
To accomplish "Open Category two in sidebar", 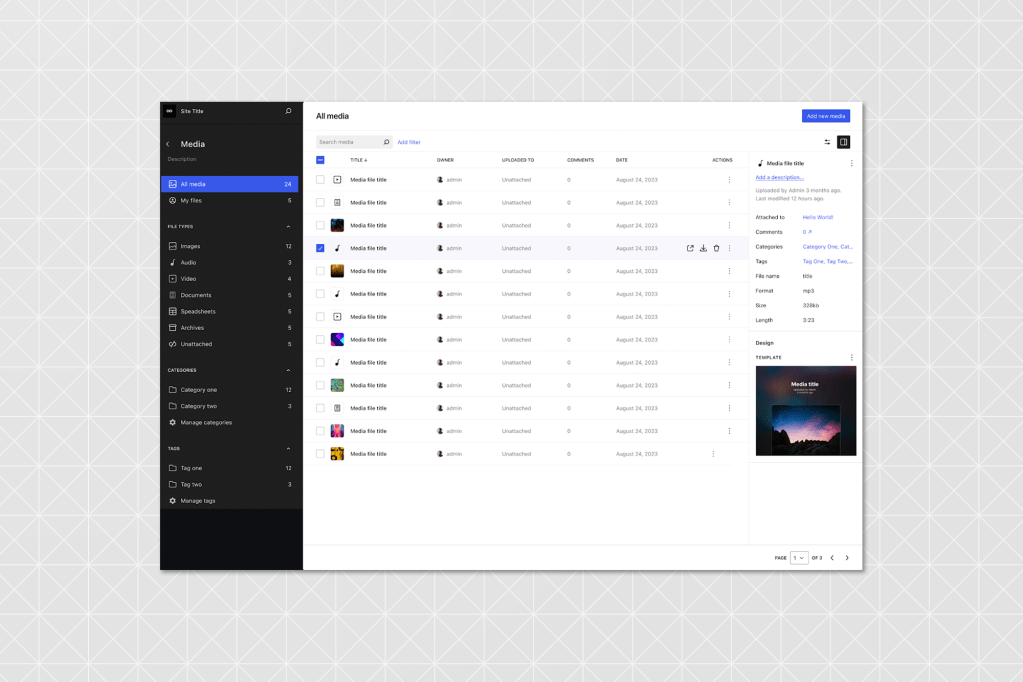I will click(230, 406).
